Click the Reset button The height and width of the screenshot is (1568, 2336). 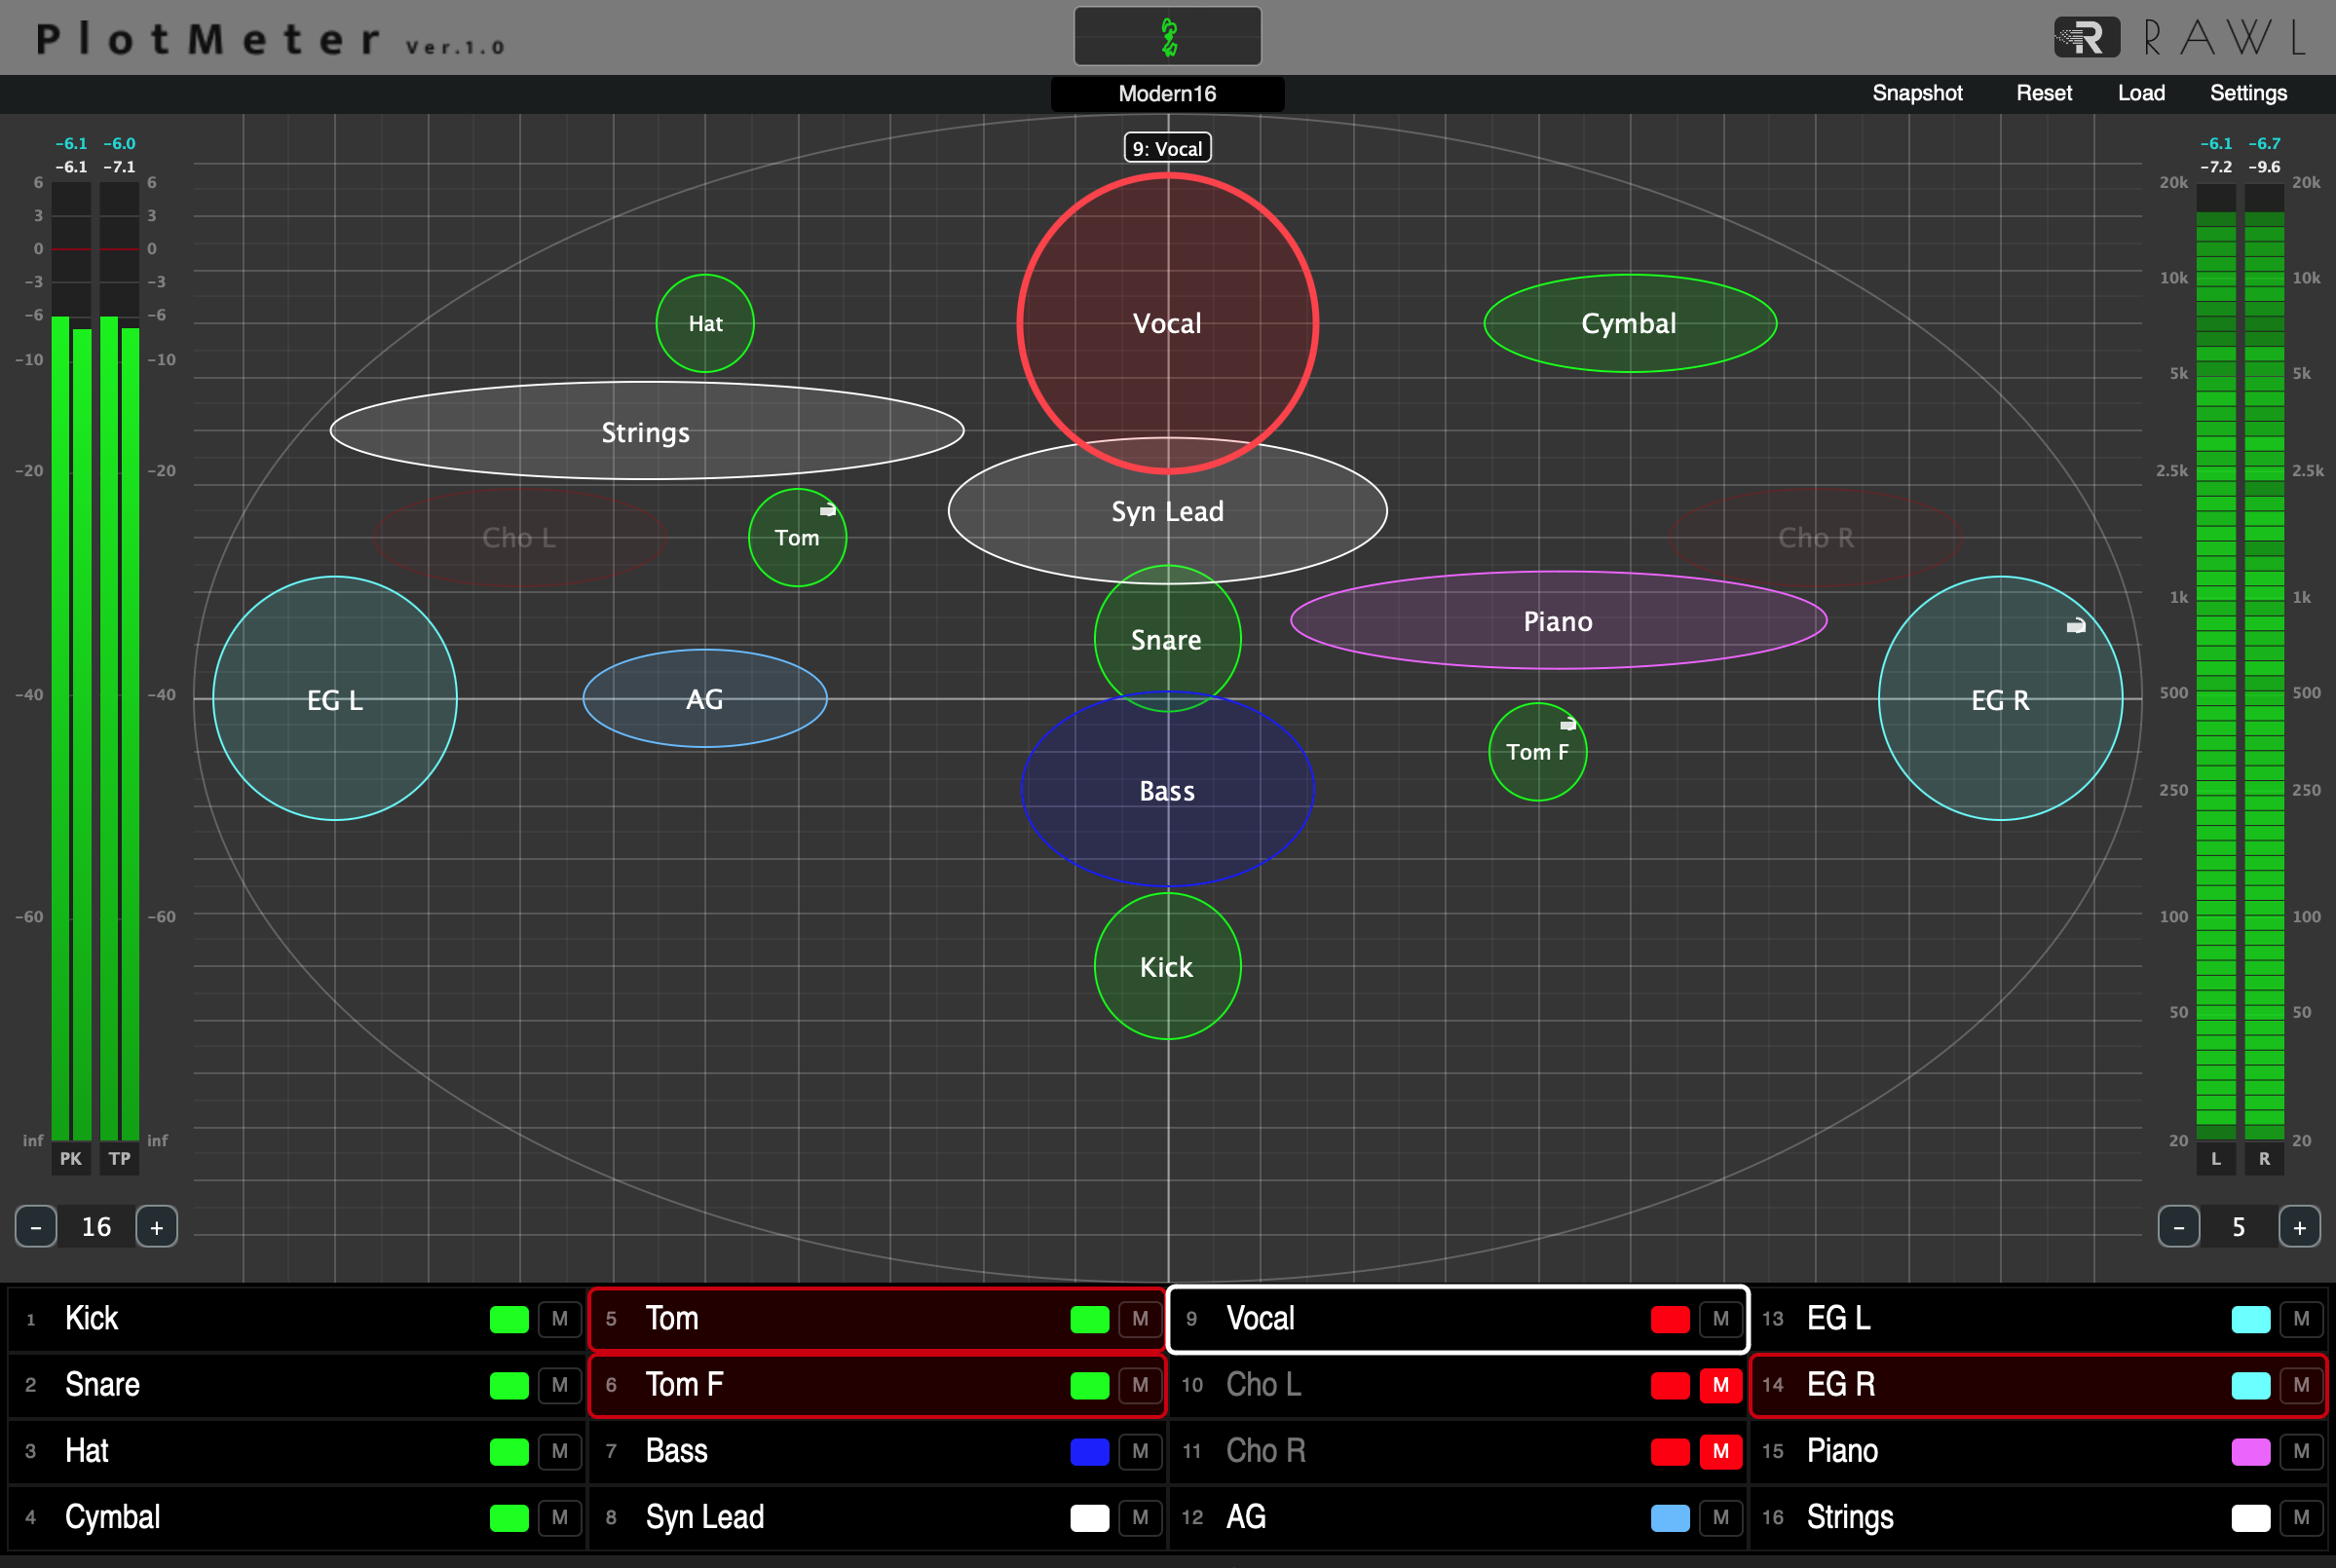[2043, 93]
